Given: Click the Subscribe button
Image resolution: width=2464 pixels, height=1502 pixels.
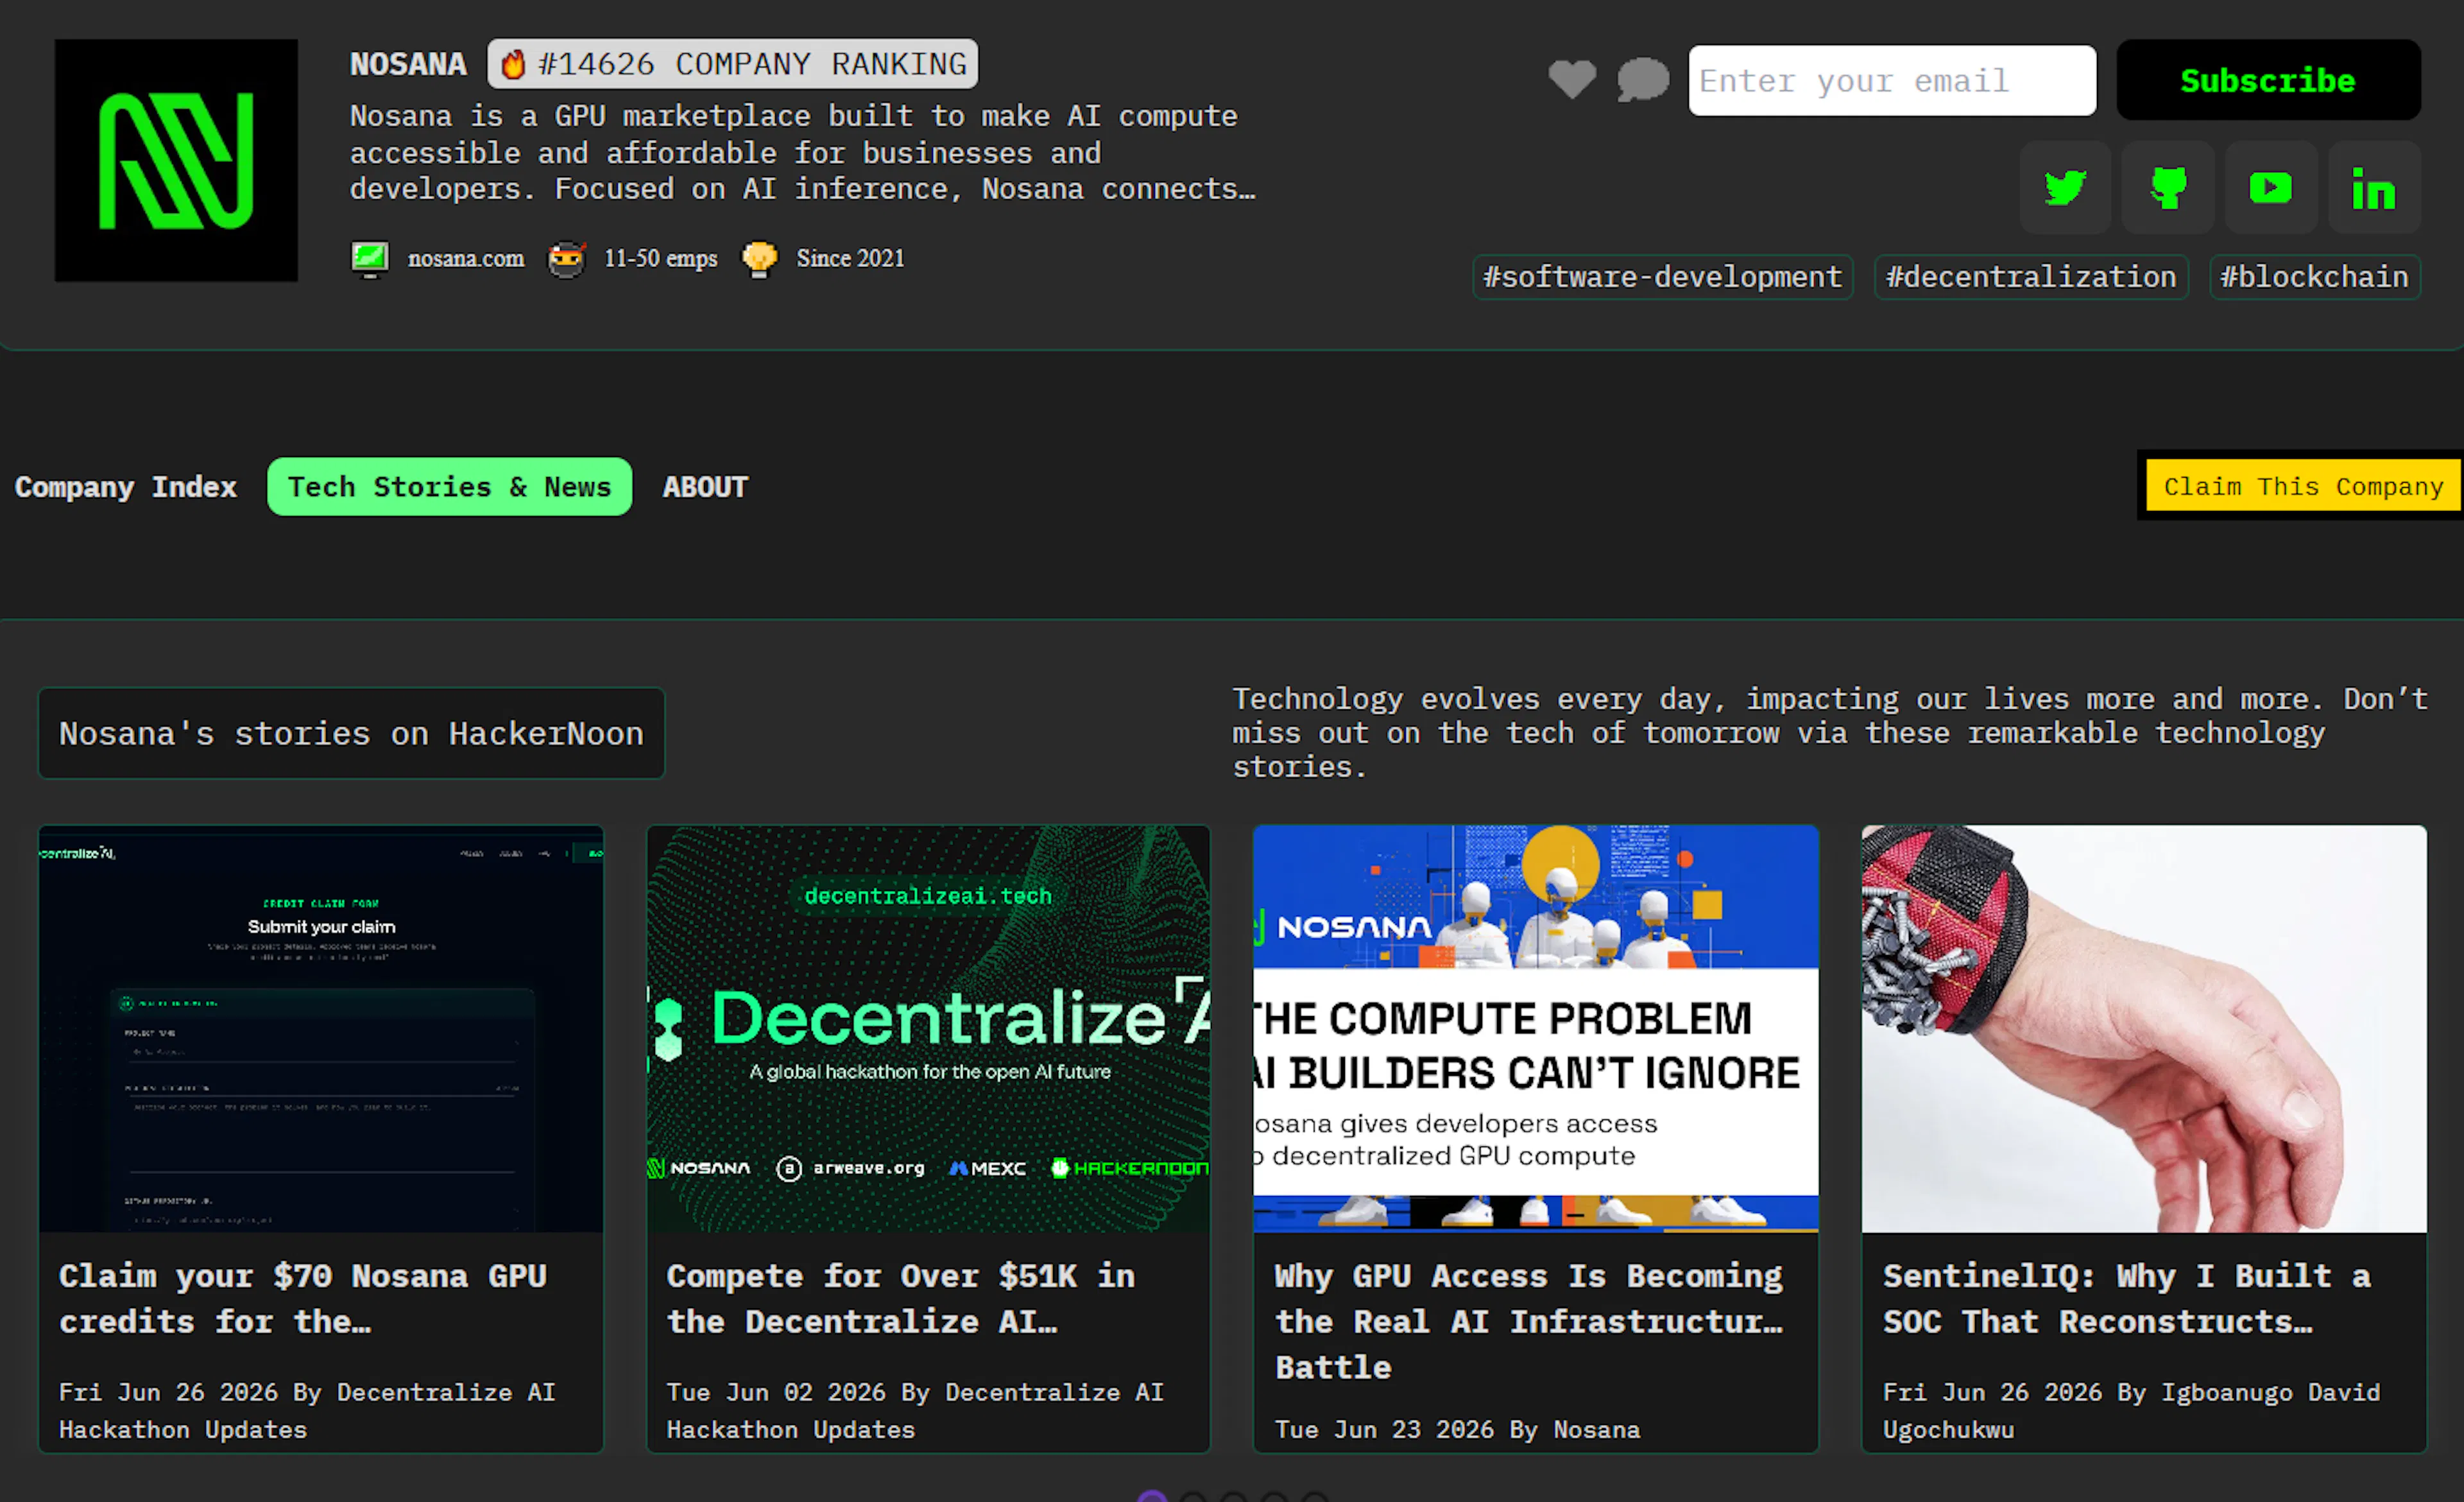Looking at the screenshot, I should coord(2268,80).
